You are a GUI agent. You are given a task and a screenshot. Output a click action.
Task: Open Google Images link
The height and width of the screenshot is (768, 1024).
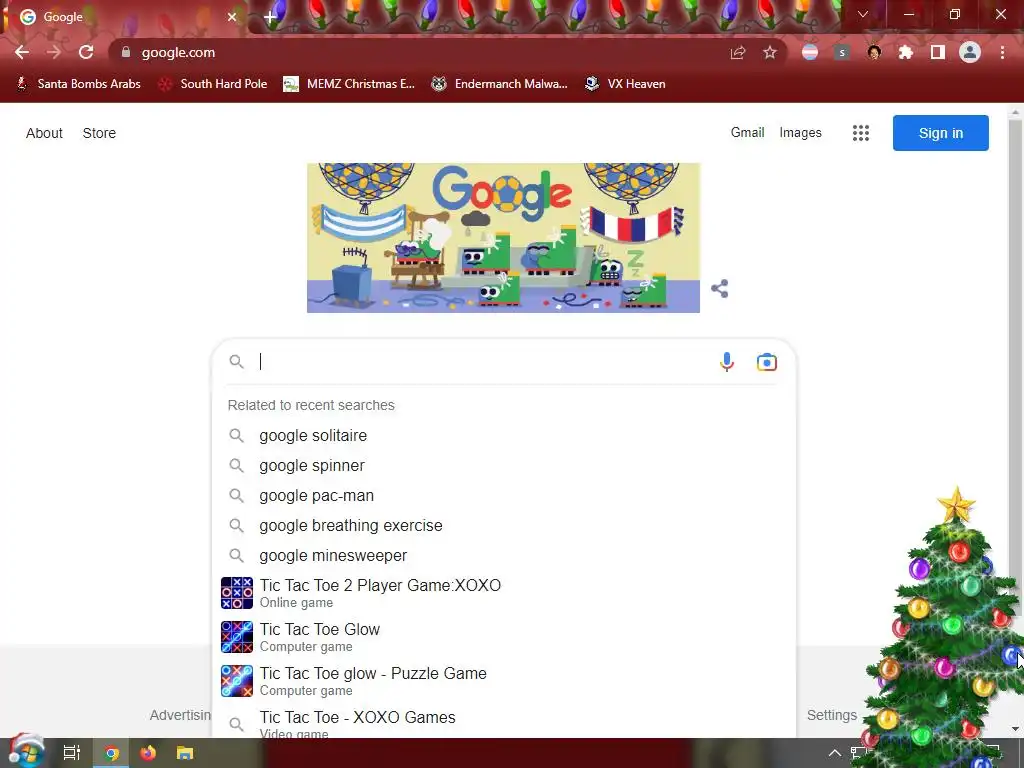click(x=800, y=133)
